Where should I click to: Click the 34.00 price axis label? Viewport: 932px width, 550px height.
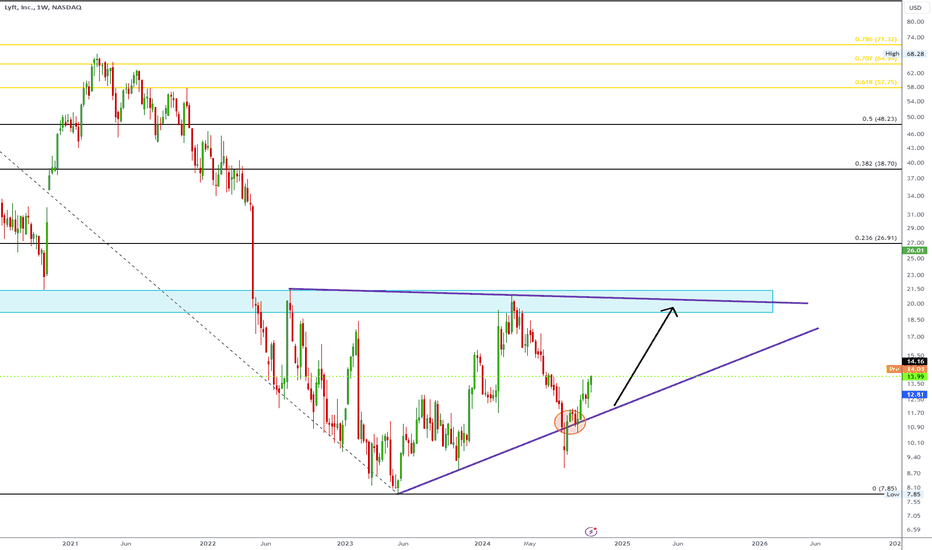(x=915, y=196)
